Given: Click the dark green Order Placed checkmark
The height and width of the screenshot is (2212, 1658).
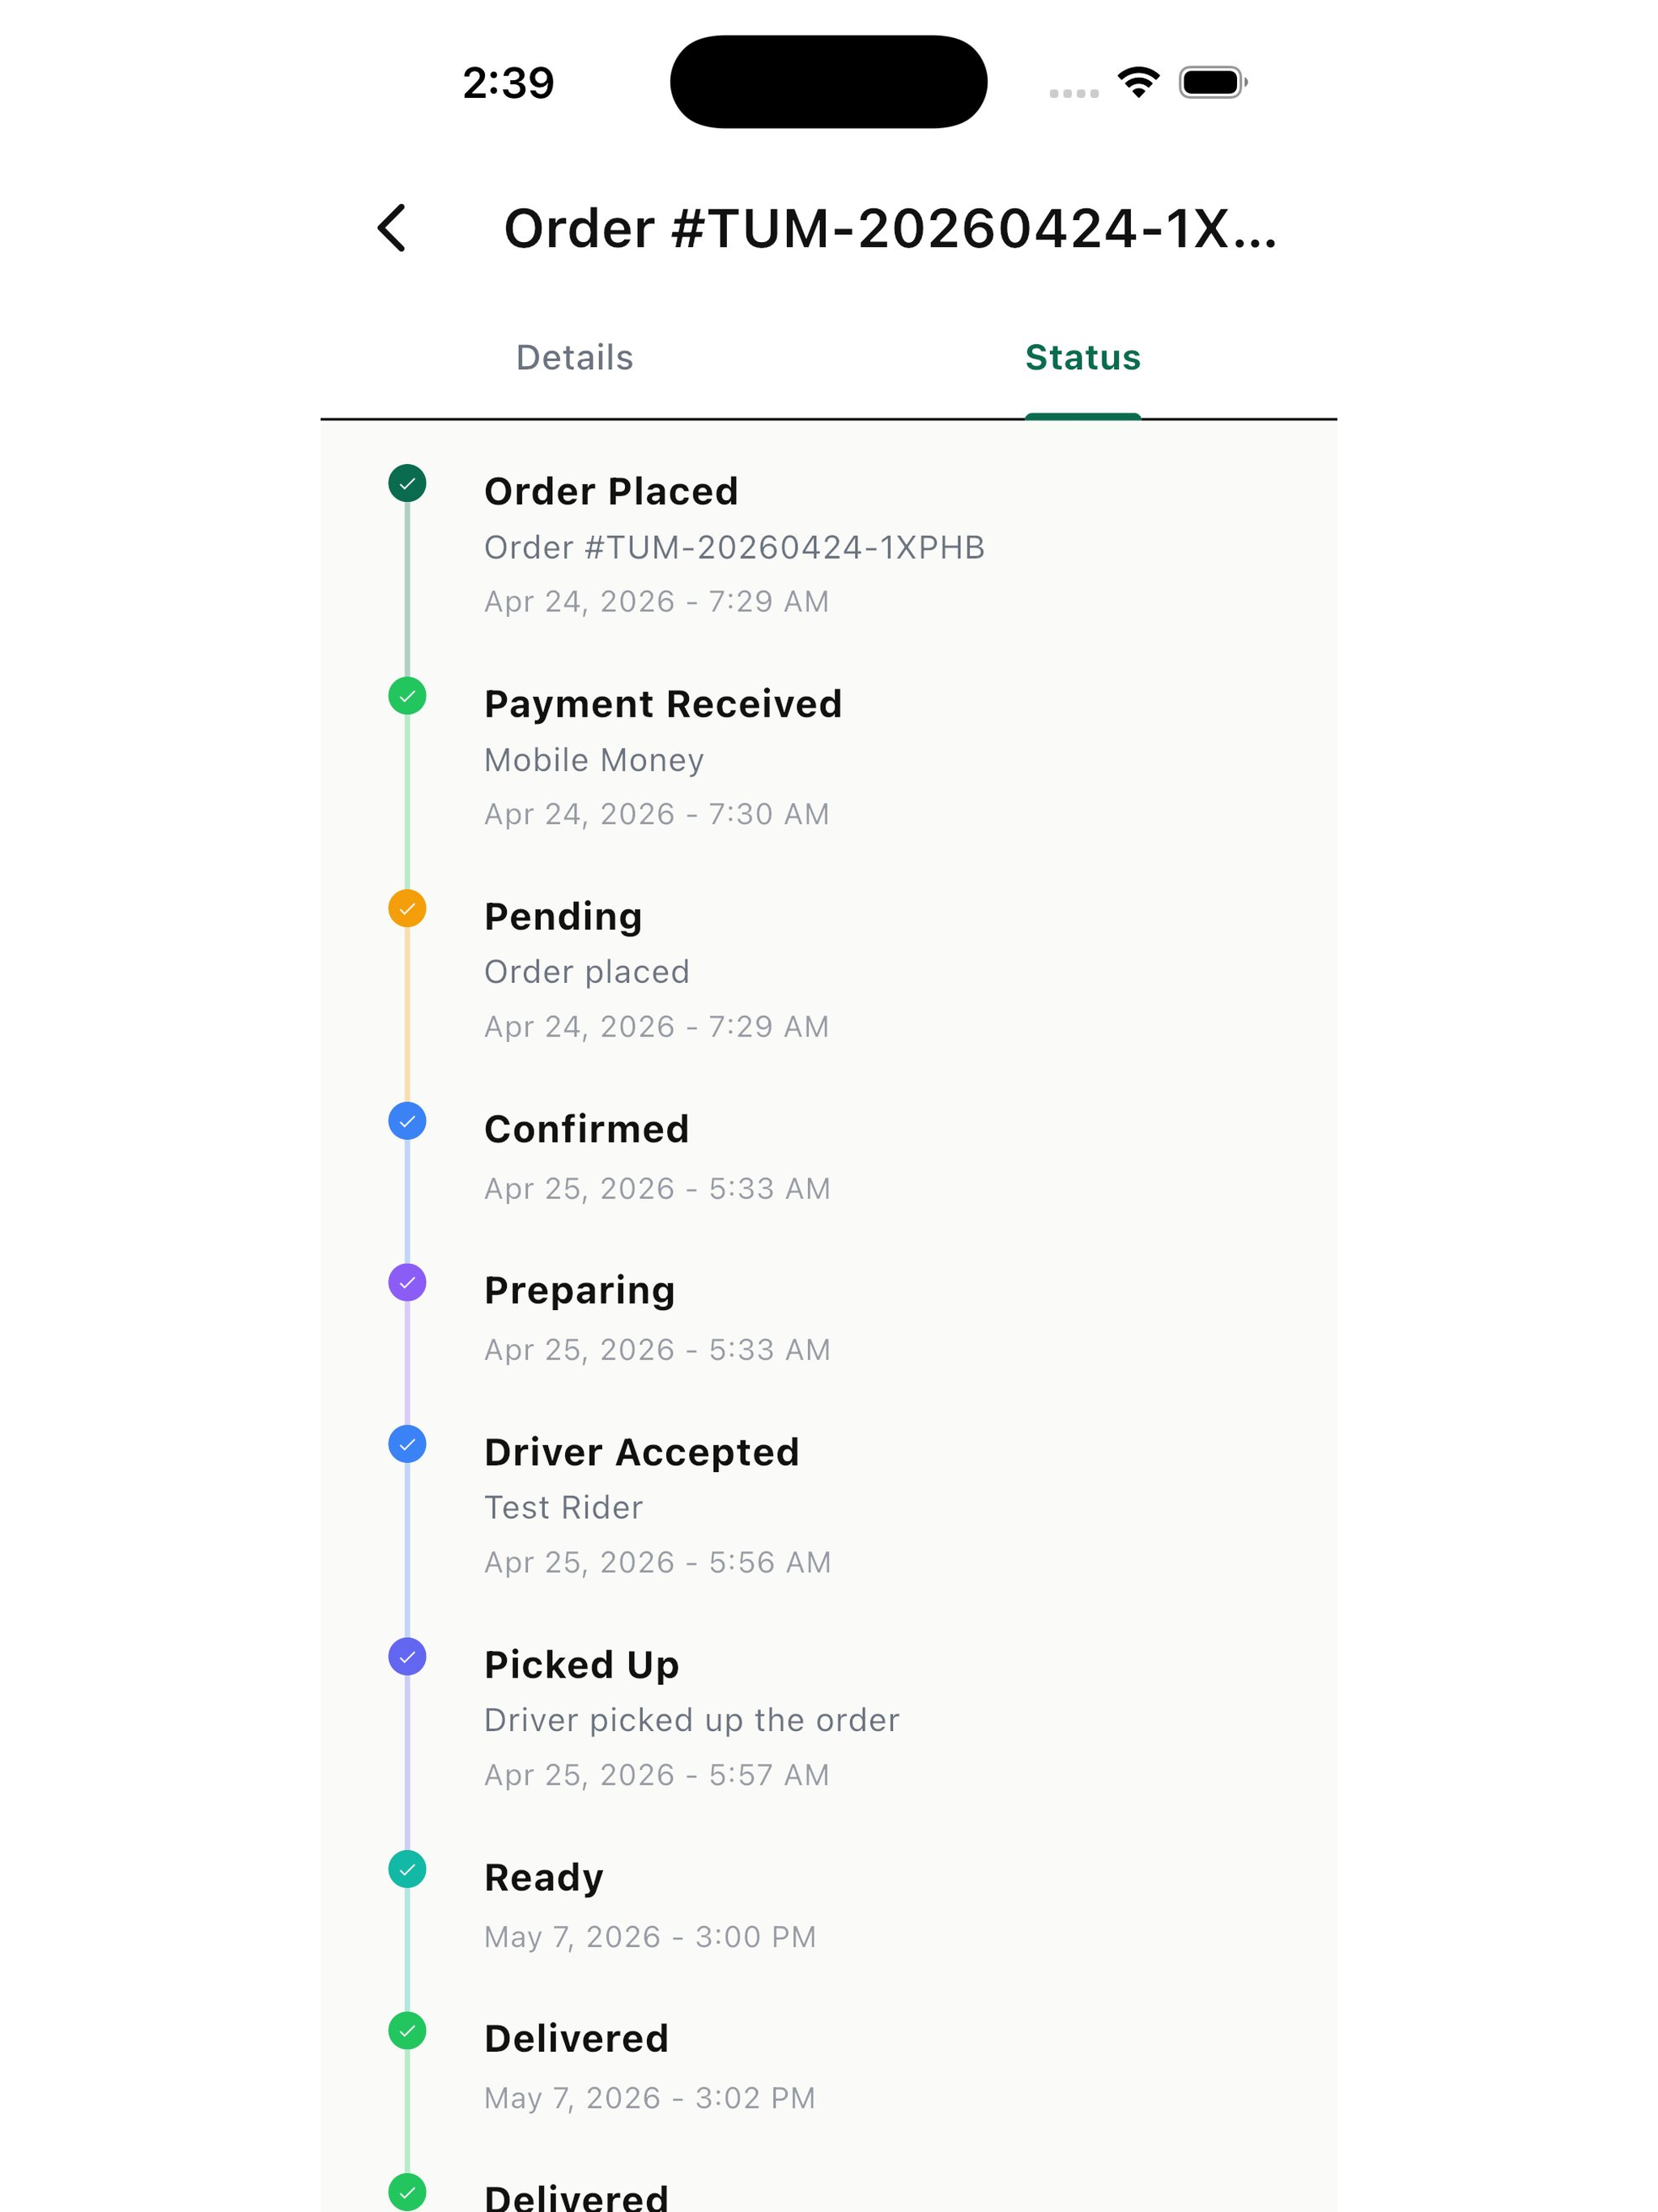Looking at the screenshot, I should tap(407, 483).
